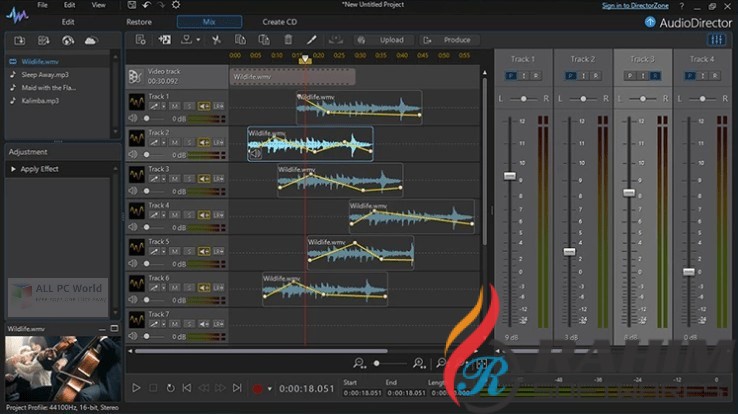This screenshot has width=738, height=414.
Task: Toggle the speaker button on Track 5
Action: (x=204, y=251)
